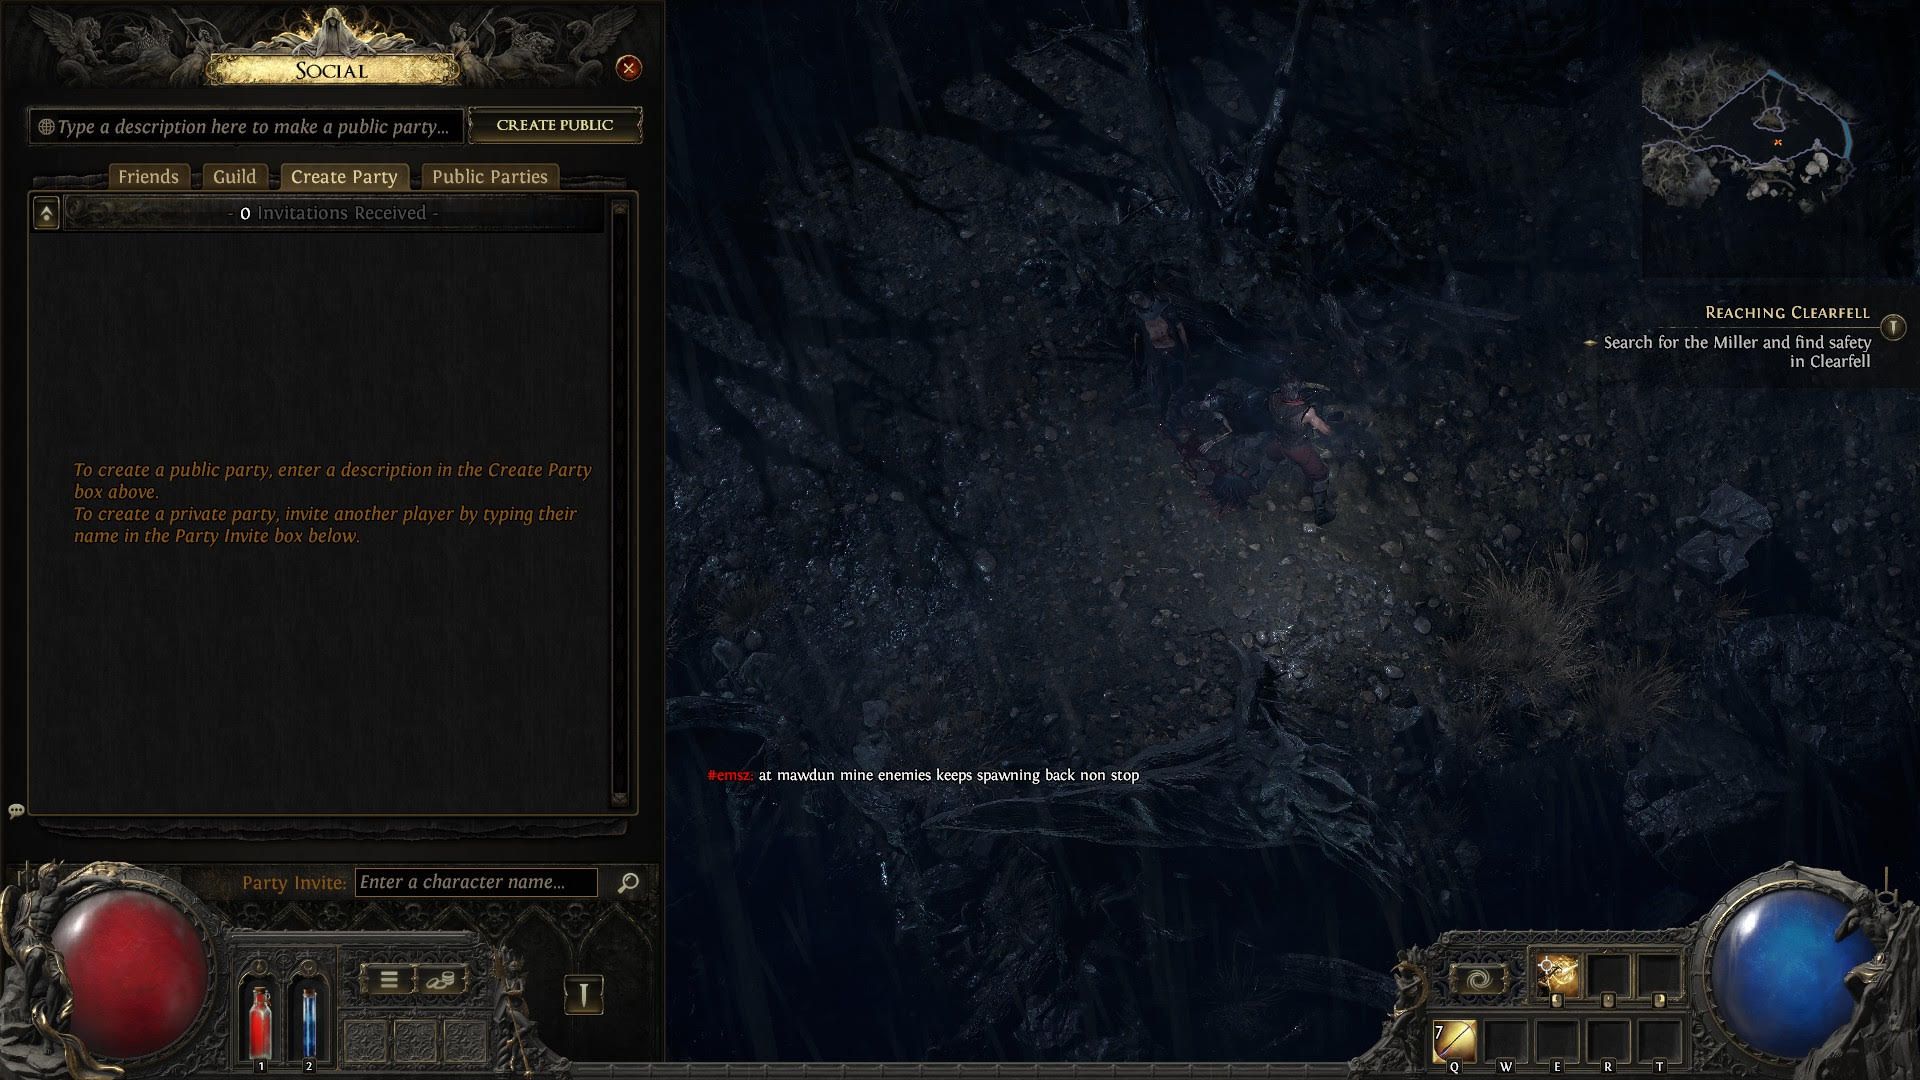1920x1080 pixels.
Task: Click CREATE PUBLIC button
Action: point(554,124)
